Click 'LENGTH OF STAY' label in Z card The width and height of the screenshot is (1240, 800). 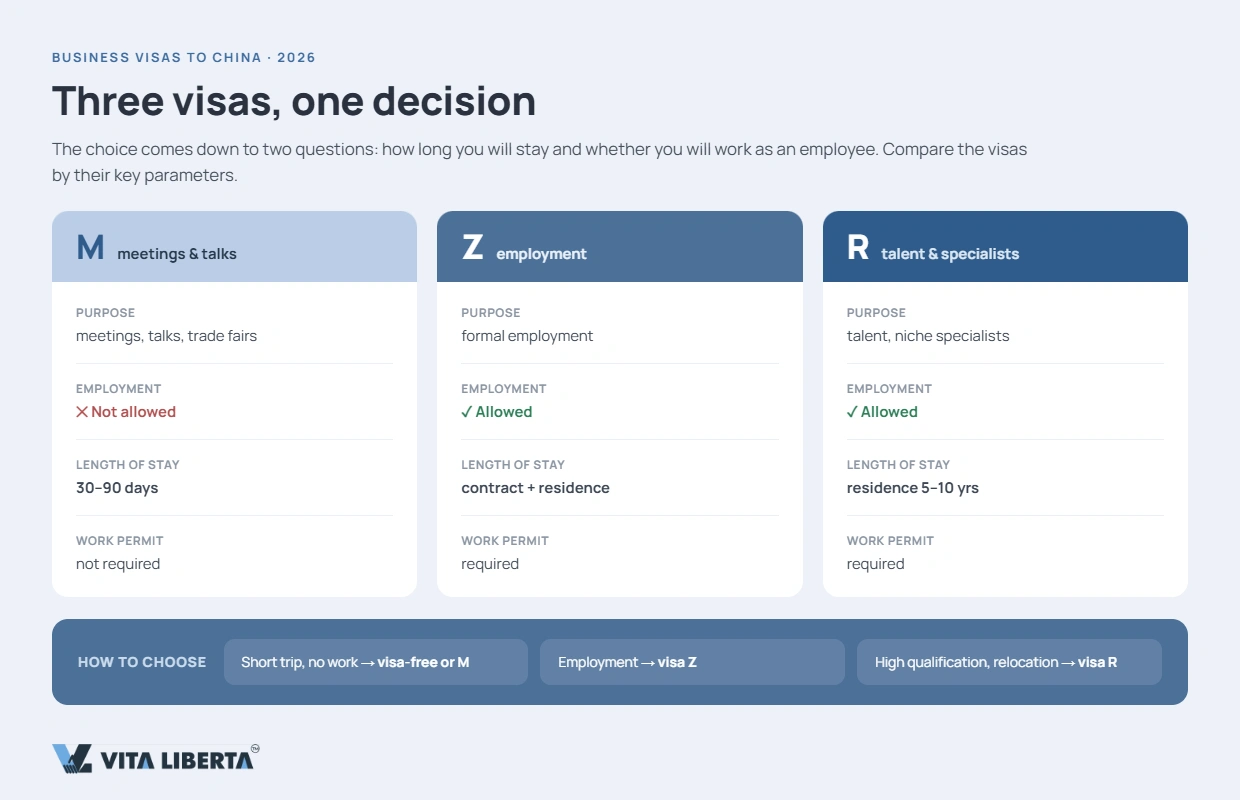point(513,465)
